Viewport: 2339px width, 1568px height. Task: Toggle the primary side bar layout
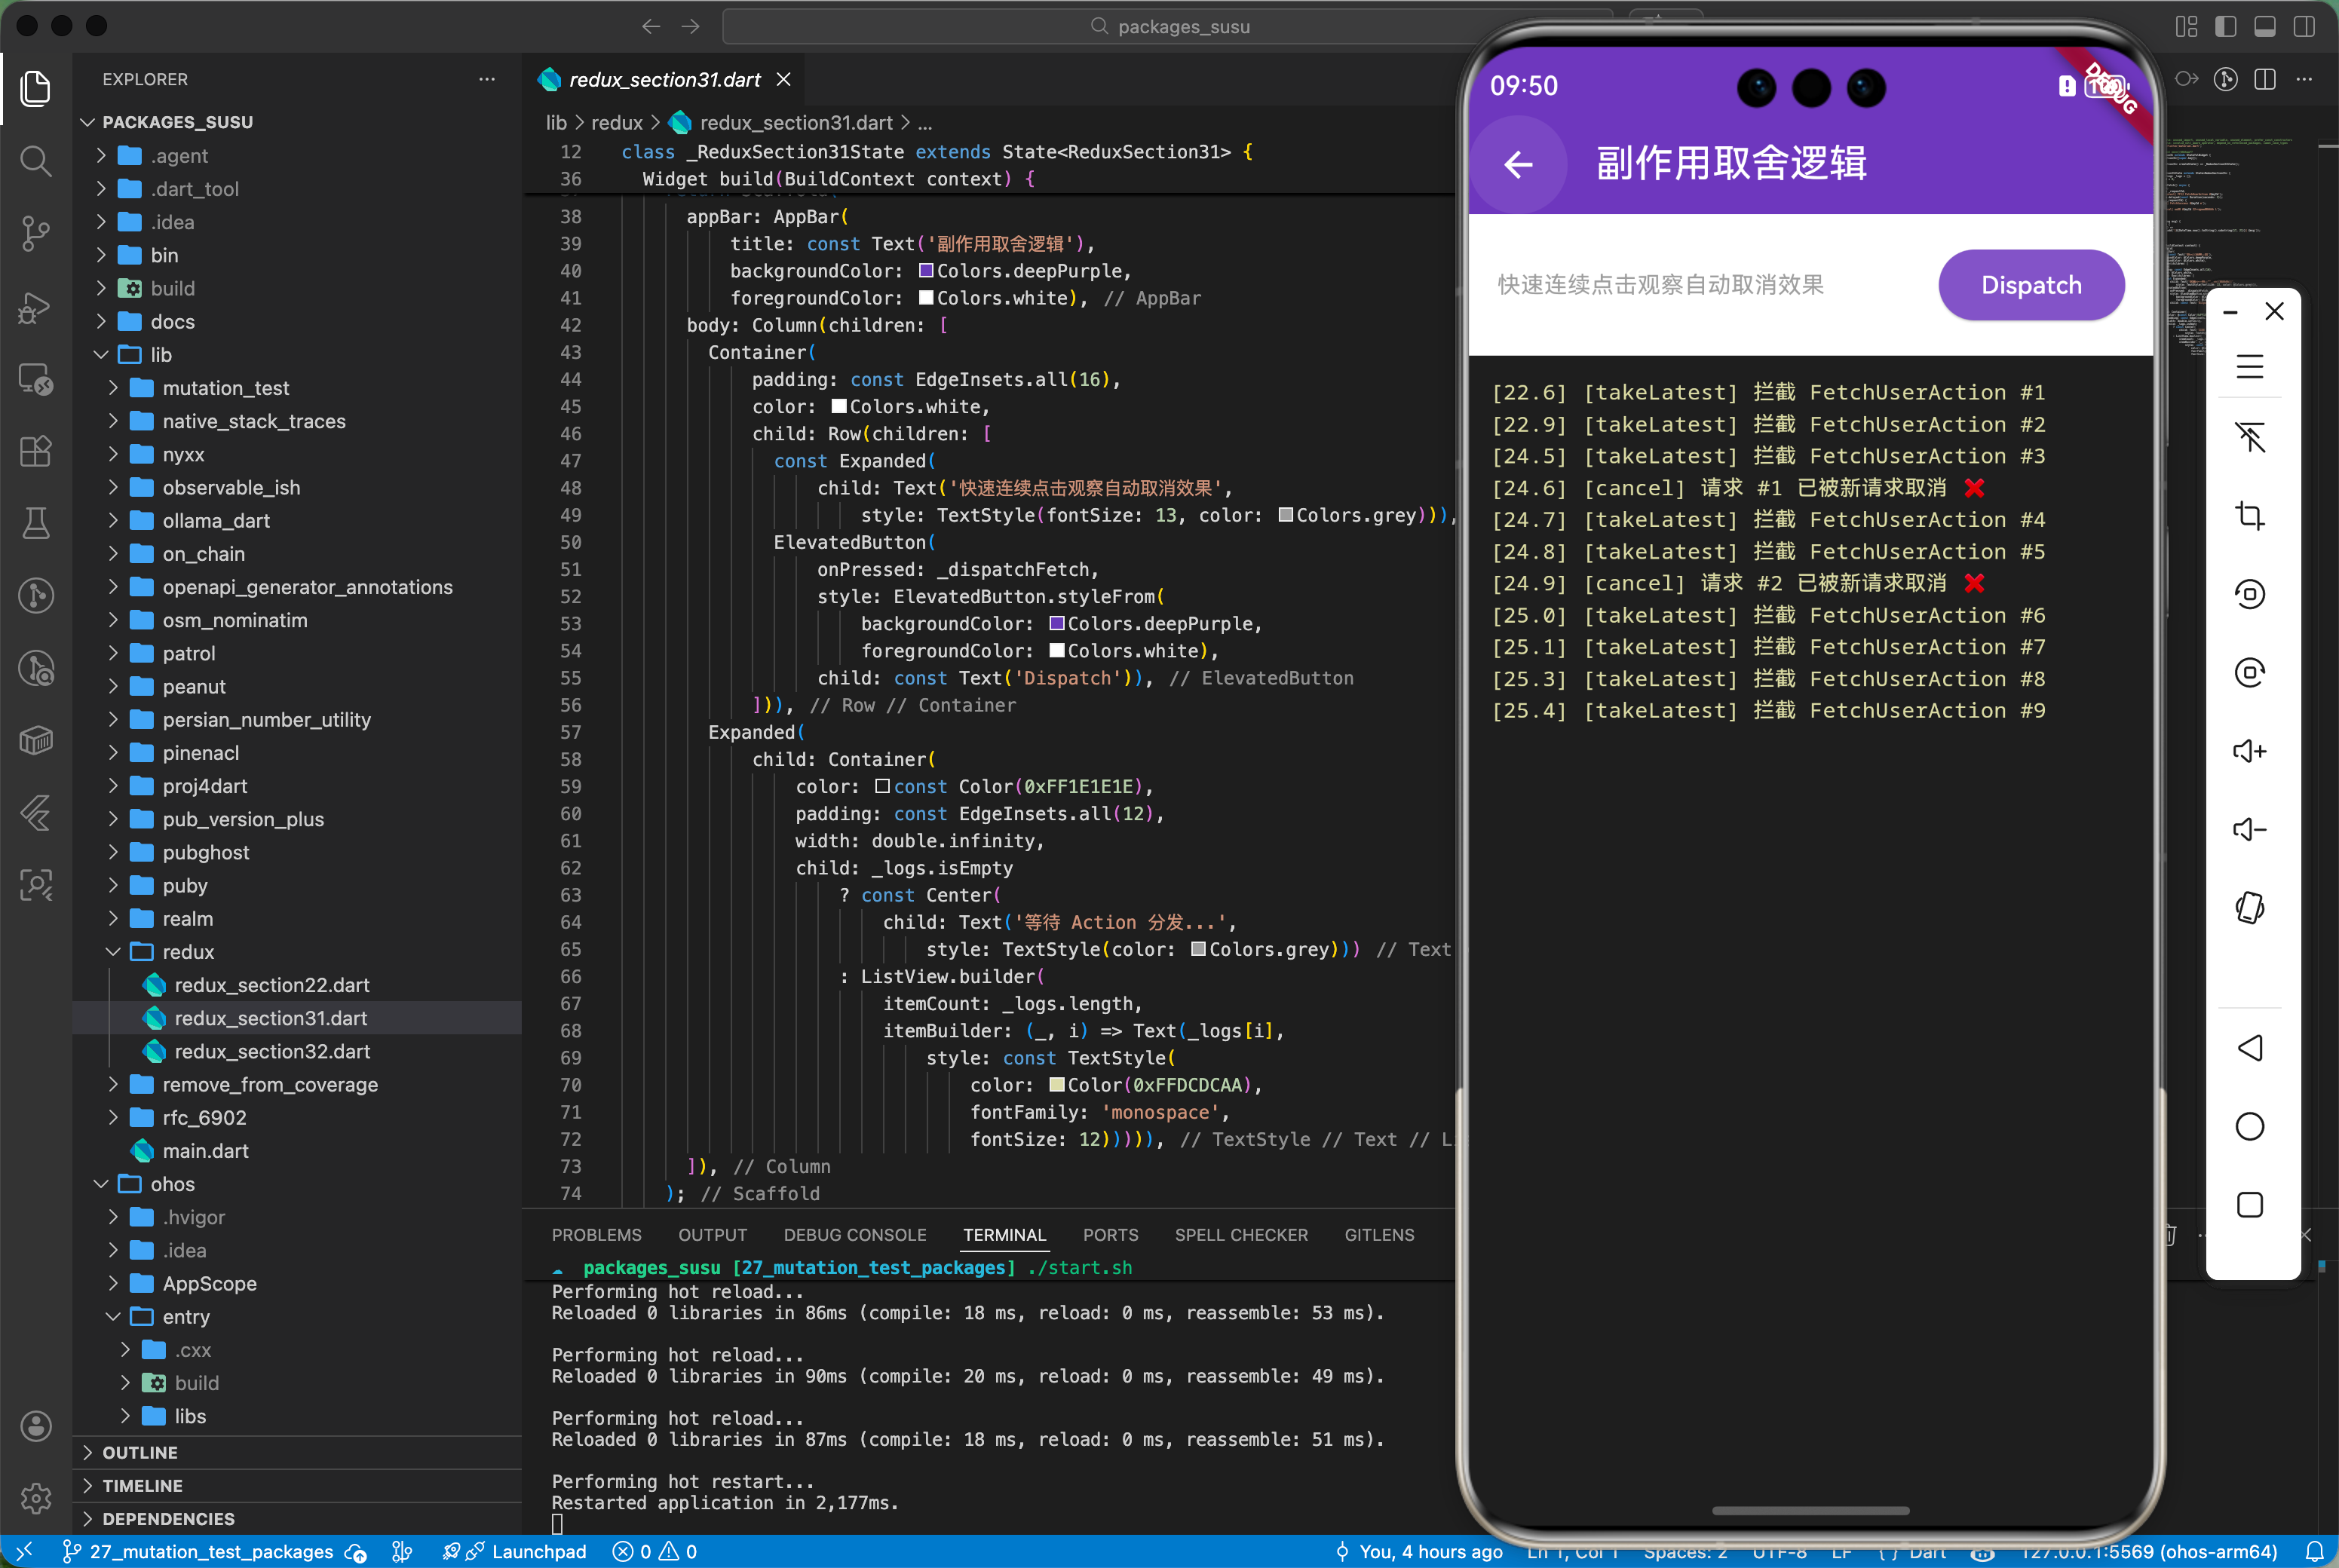click(2226, 26)
